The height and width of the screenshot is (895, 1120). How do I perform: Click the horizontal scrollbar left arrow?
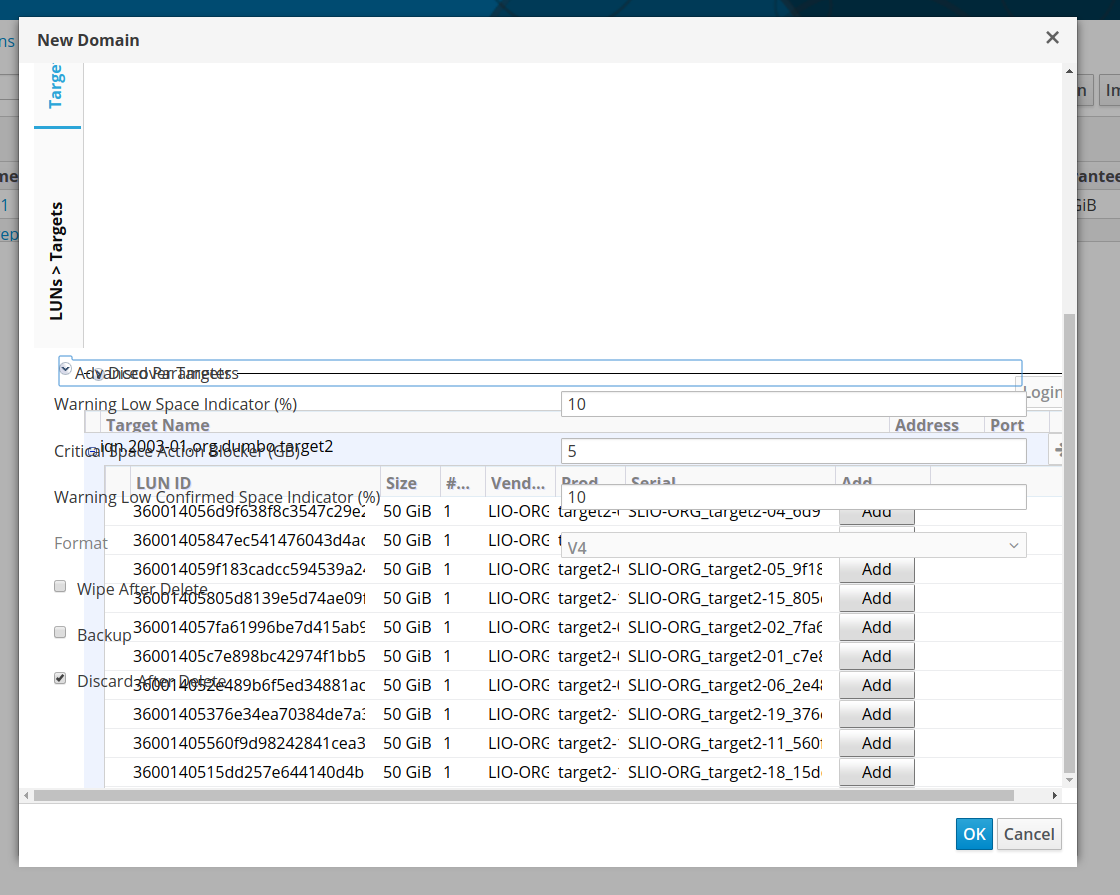[x=26, y=795]
